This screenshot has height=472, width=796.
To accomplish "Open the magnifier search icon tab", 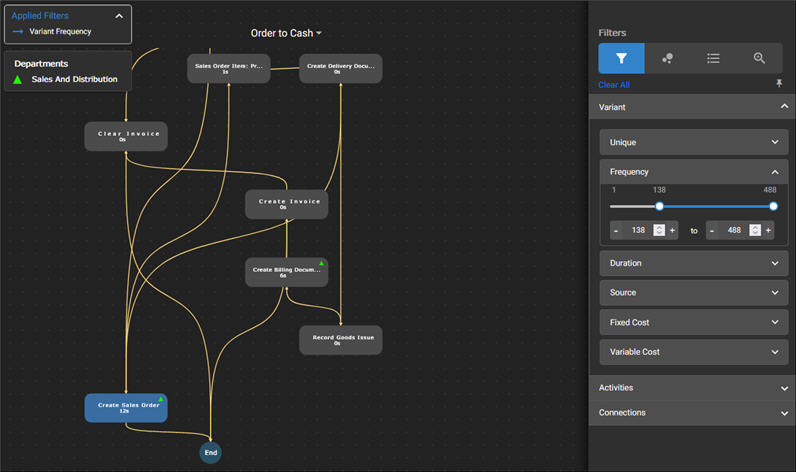I will 759,58.
